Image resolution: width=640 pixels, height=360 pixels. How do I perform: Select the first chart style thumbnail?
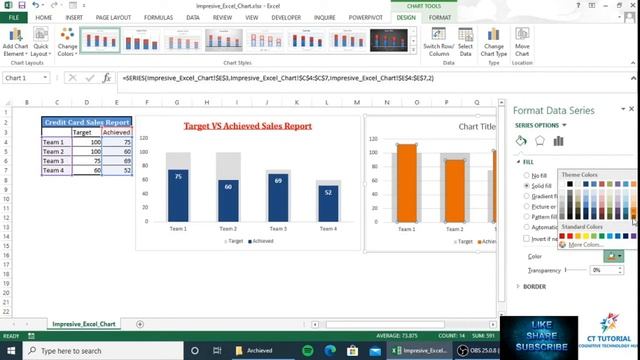[x=100, y=40]
